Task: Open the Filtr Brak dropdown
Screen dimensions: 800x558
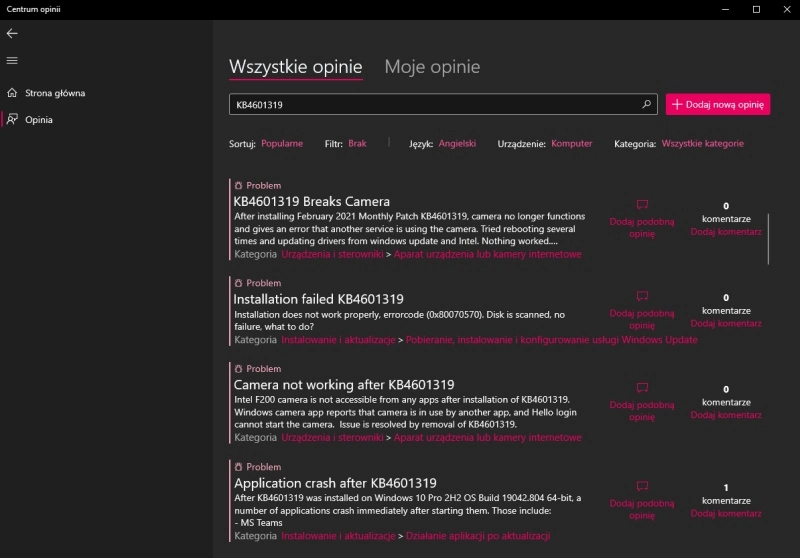Action: [x=357, y=144]
